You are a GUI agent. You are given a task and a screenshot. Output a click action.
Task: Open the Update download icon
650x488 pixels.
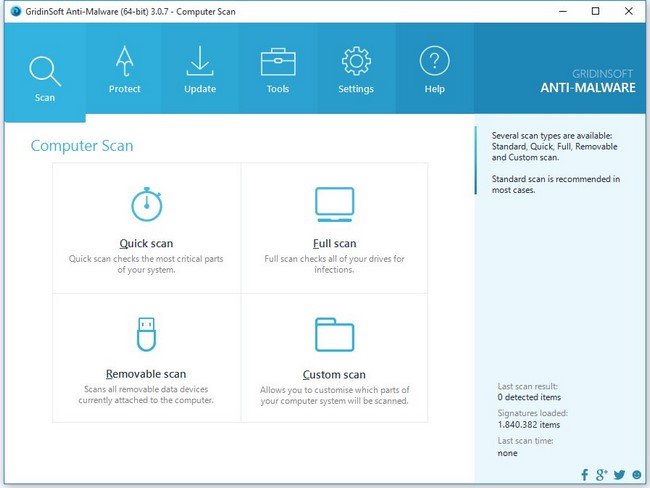200,61
